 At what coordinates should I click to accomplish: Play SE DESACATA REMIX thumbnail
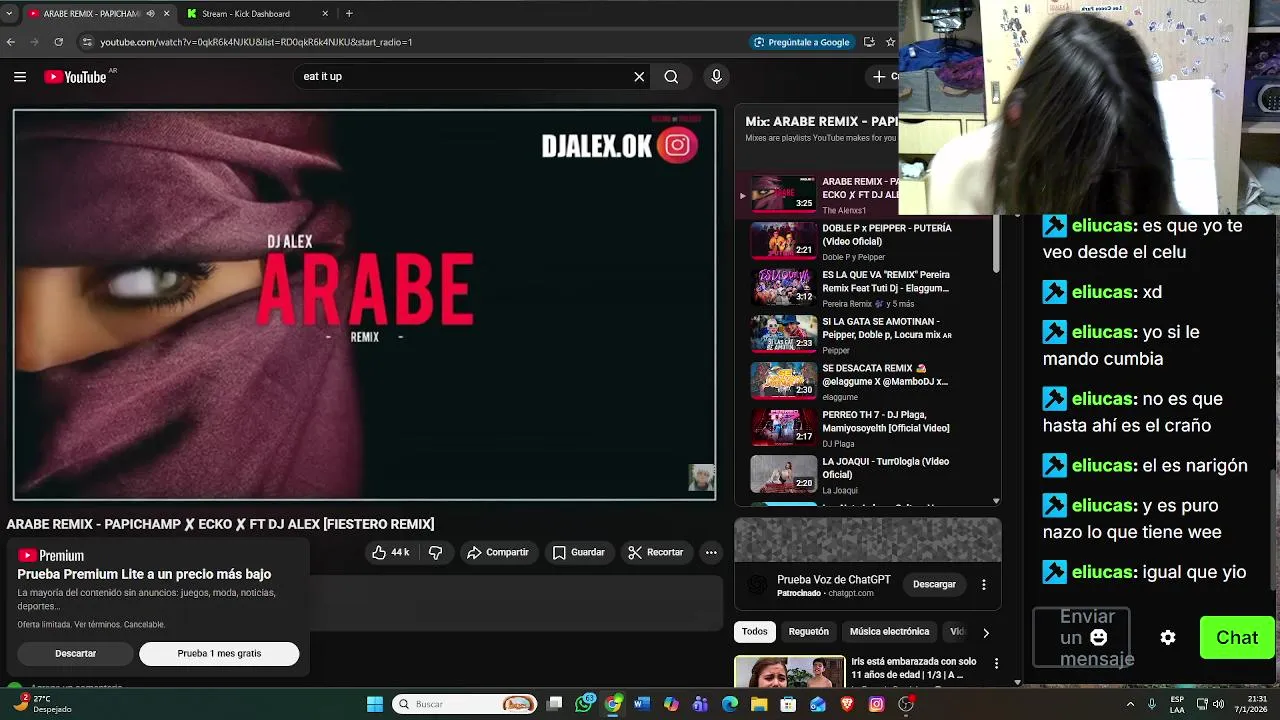pyautogui.click(x=783, y=381)
